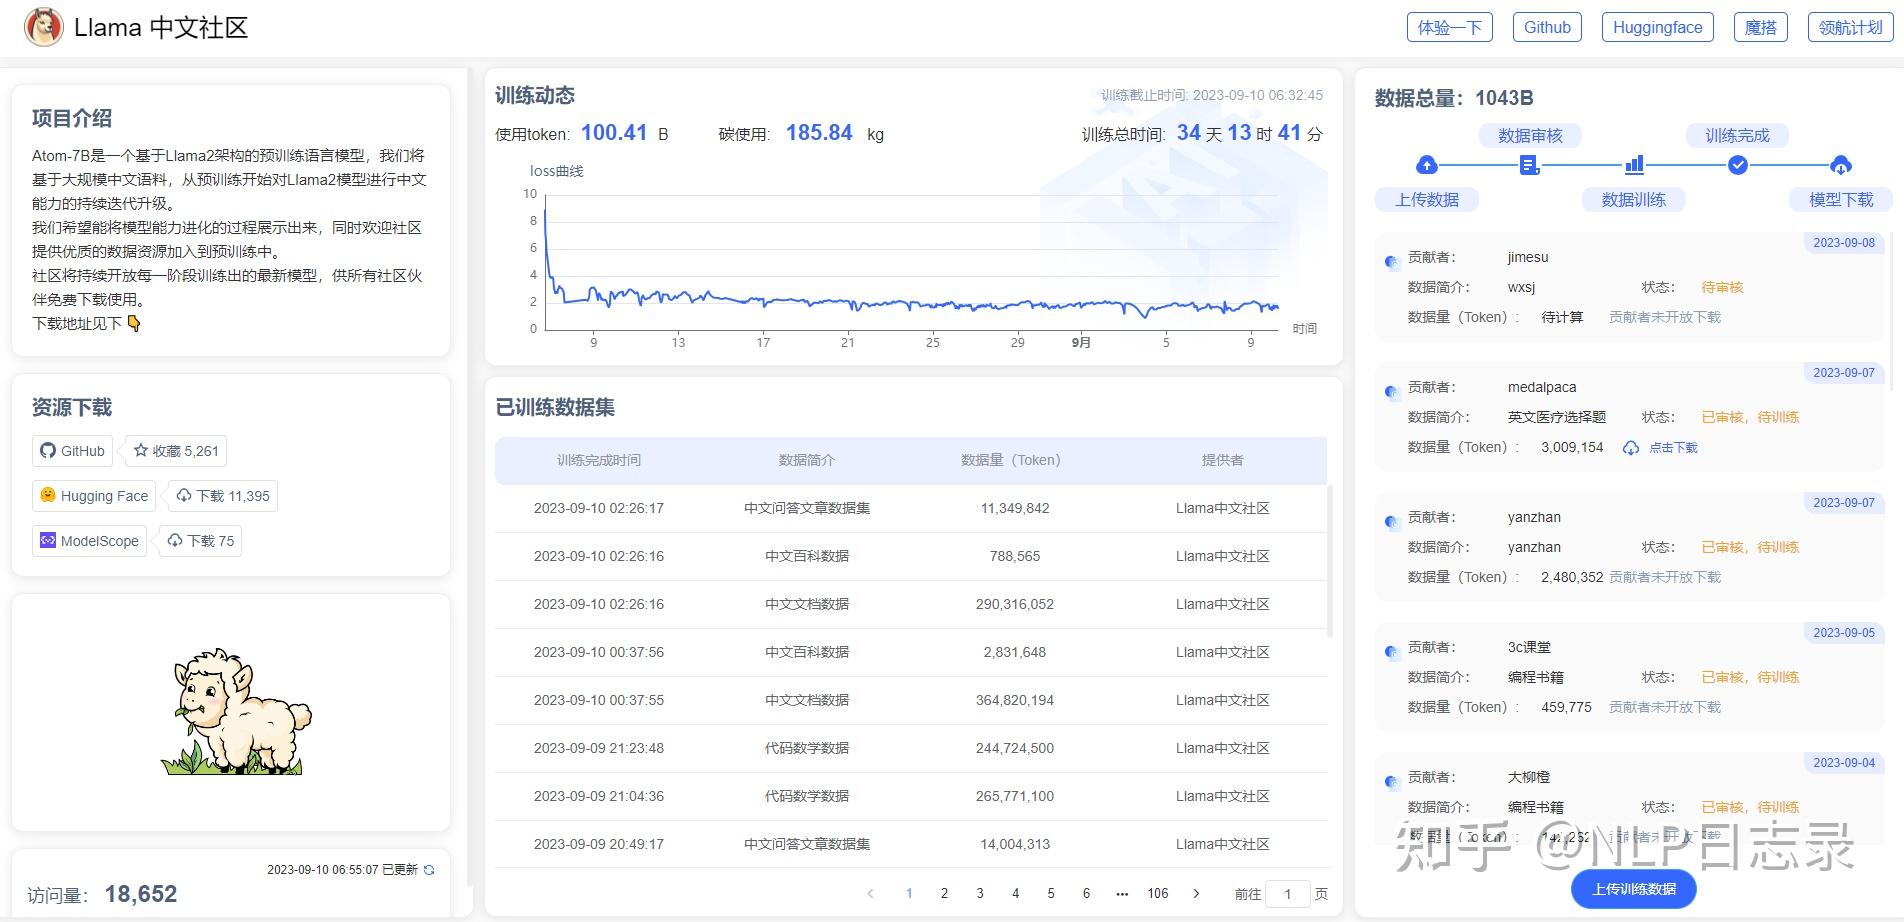Click the contributor icon for jimesu card
Viewport: 1904px width, 922px height.
1391,262
